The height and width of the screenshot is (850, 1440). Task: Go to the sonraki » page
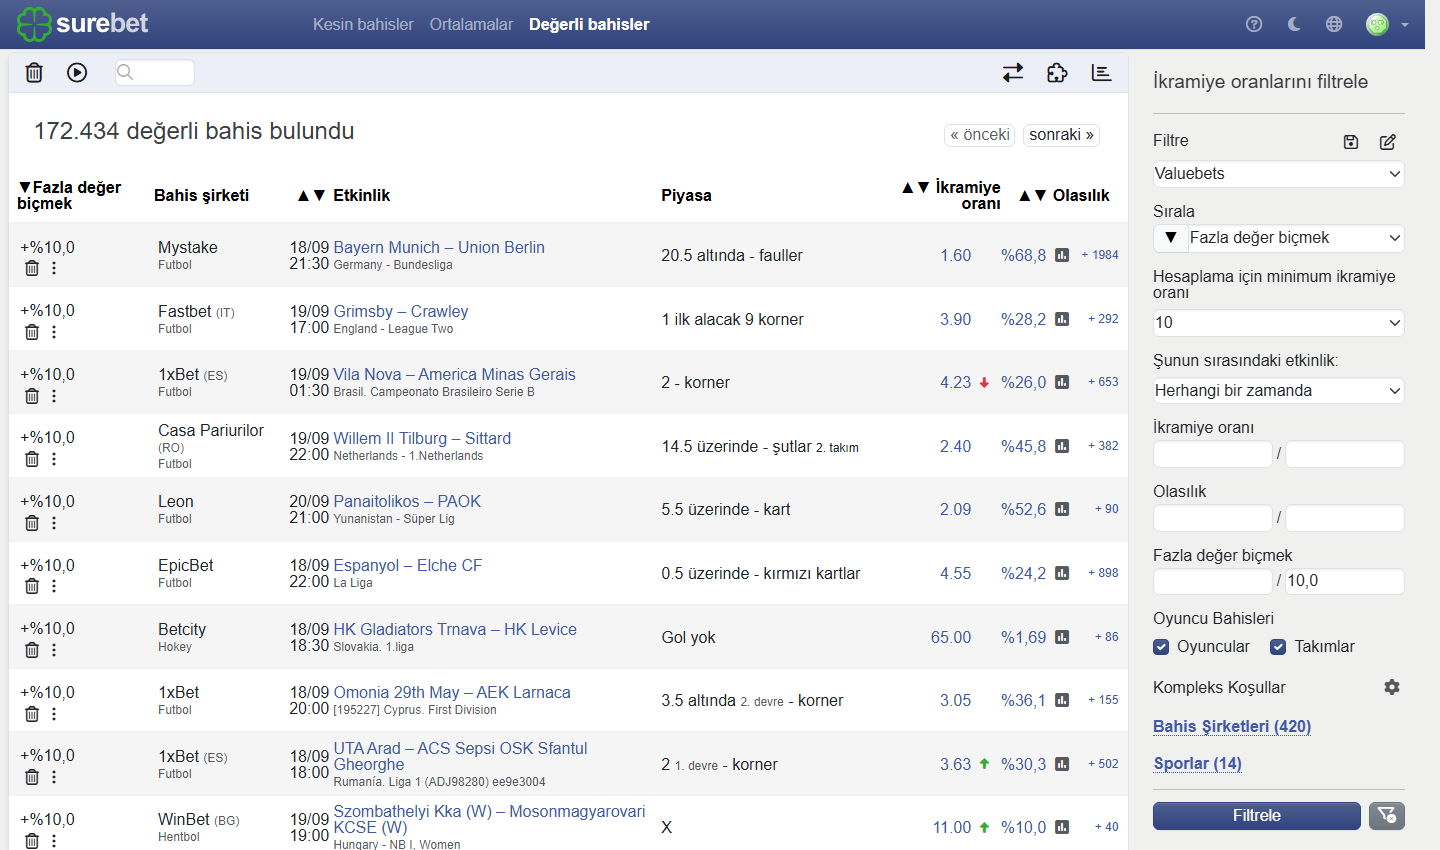coord(1061,135)
